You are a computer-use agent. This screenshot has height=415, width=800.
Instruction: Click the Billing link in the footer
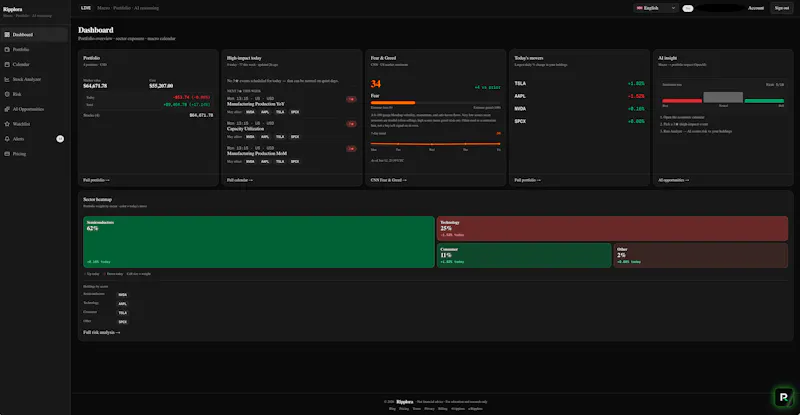tap(443, 408)
